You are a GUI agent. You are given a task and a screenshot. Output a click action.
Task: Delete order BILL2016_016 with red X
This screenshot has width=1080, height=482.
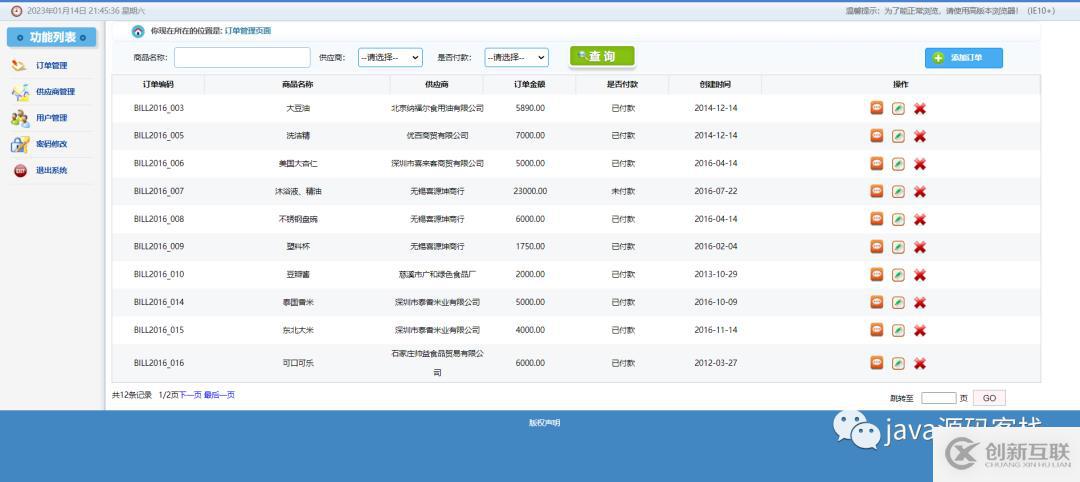click(x=919, y=364)
